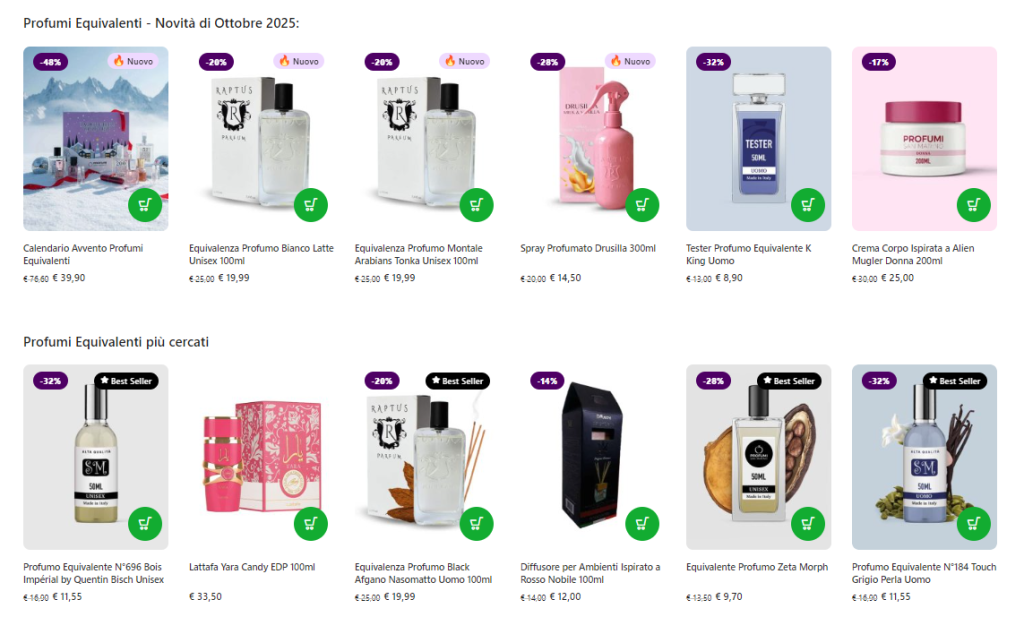Add Zeta Morph equivalent perfume to cart
The height and width of the screenshot is (634, 1024).
tap(808, 524)
